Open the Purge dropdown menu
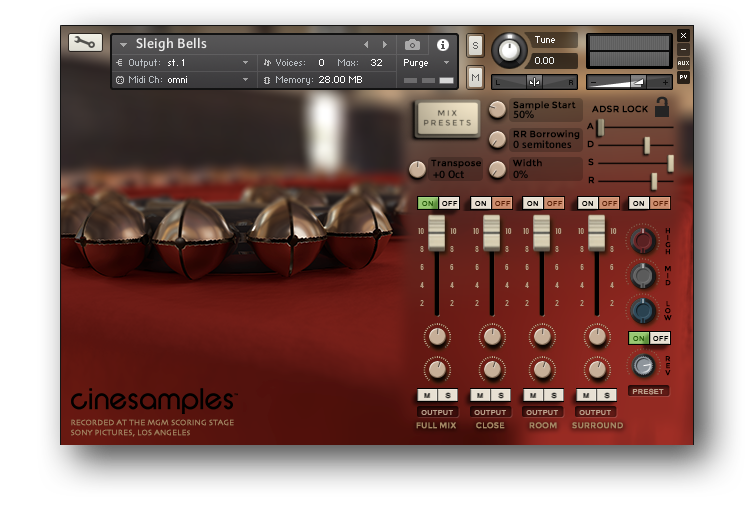This screenshot has height=505, width=754. click(447, 63)
